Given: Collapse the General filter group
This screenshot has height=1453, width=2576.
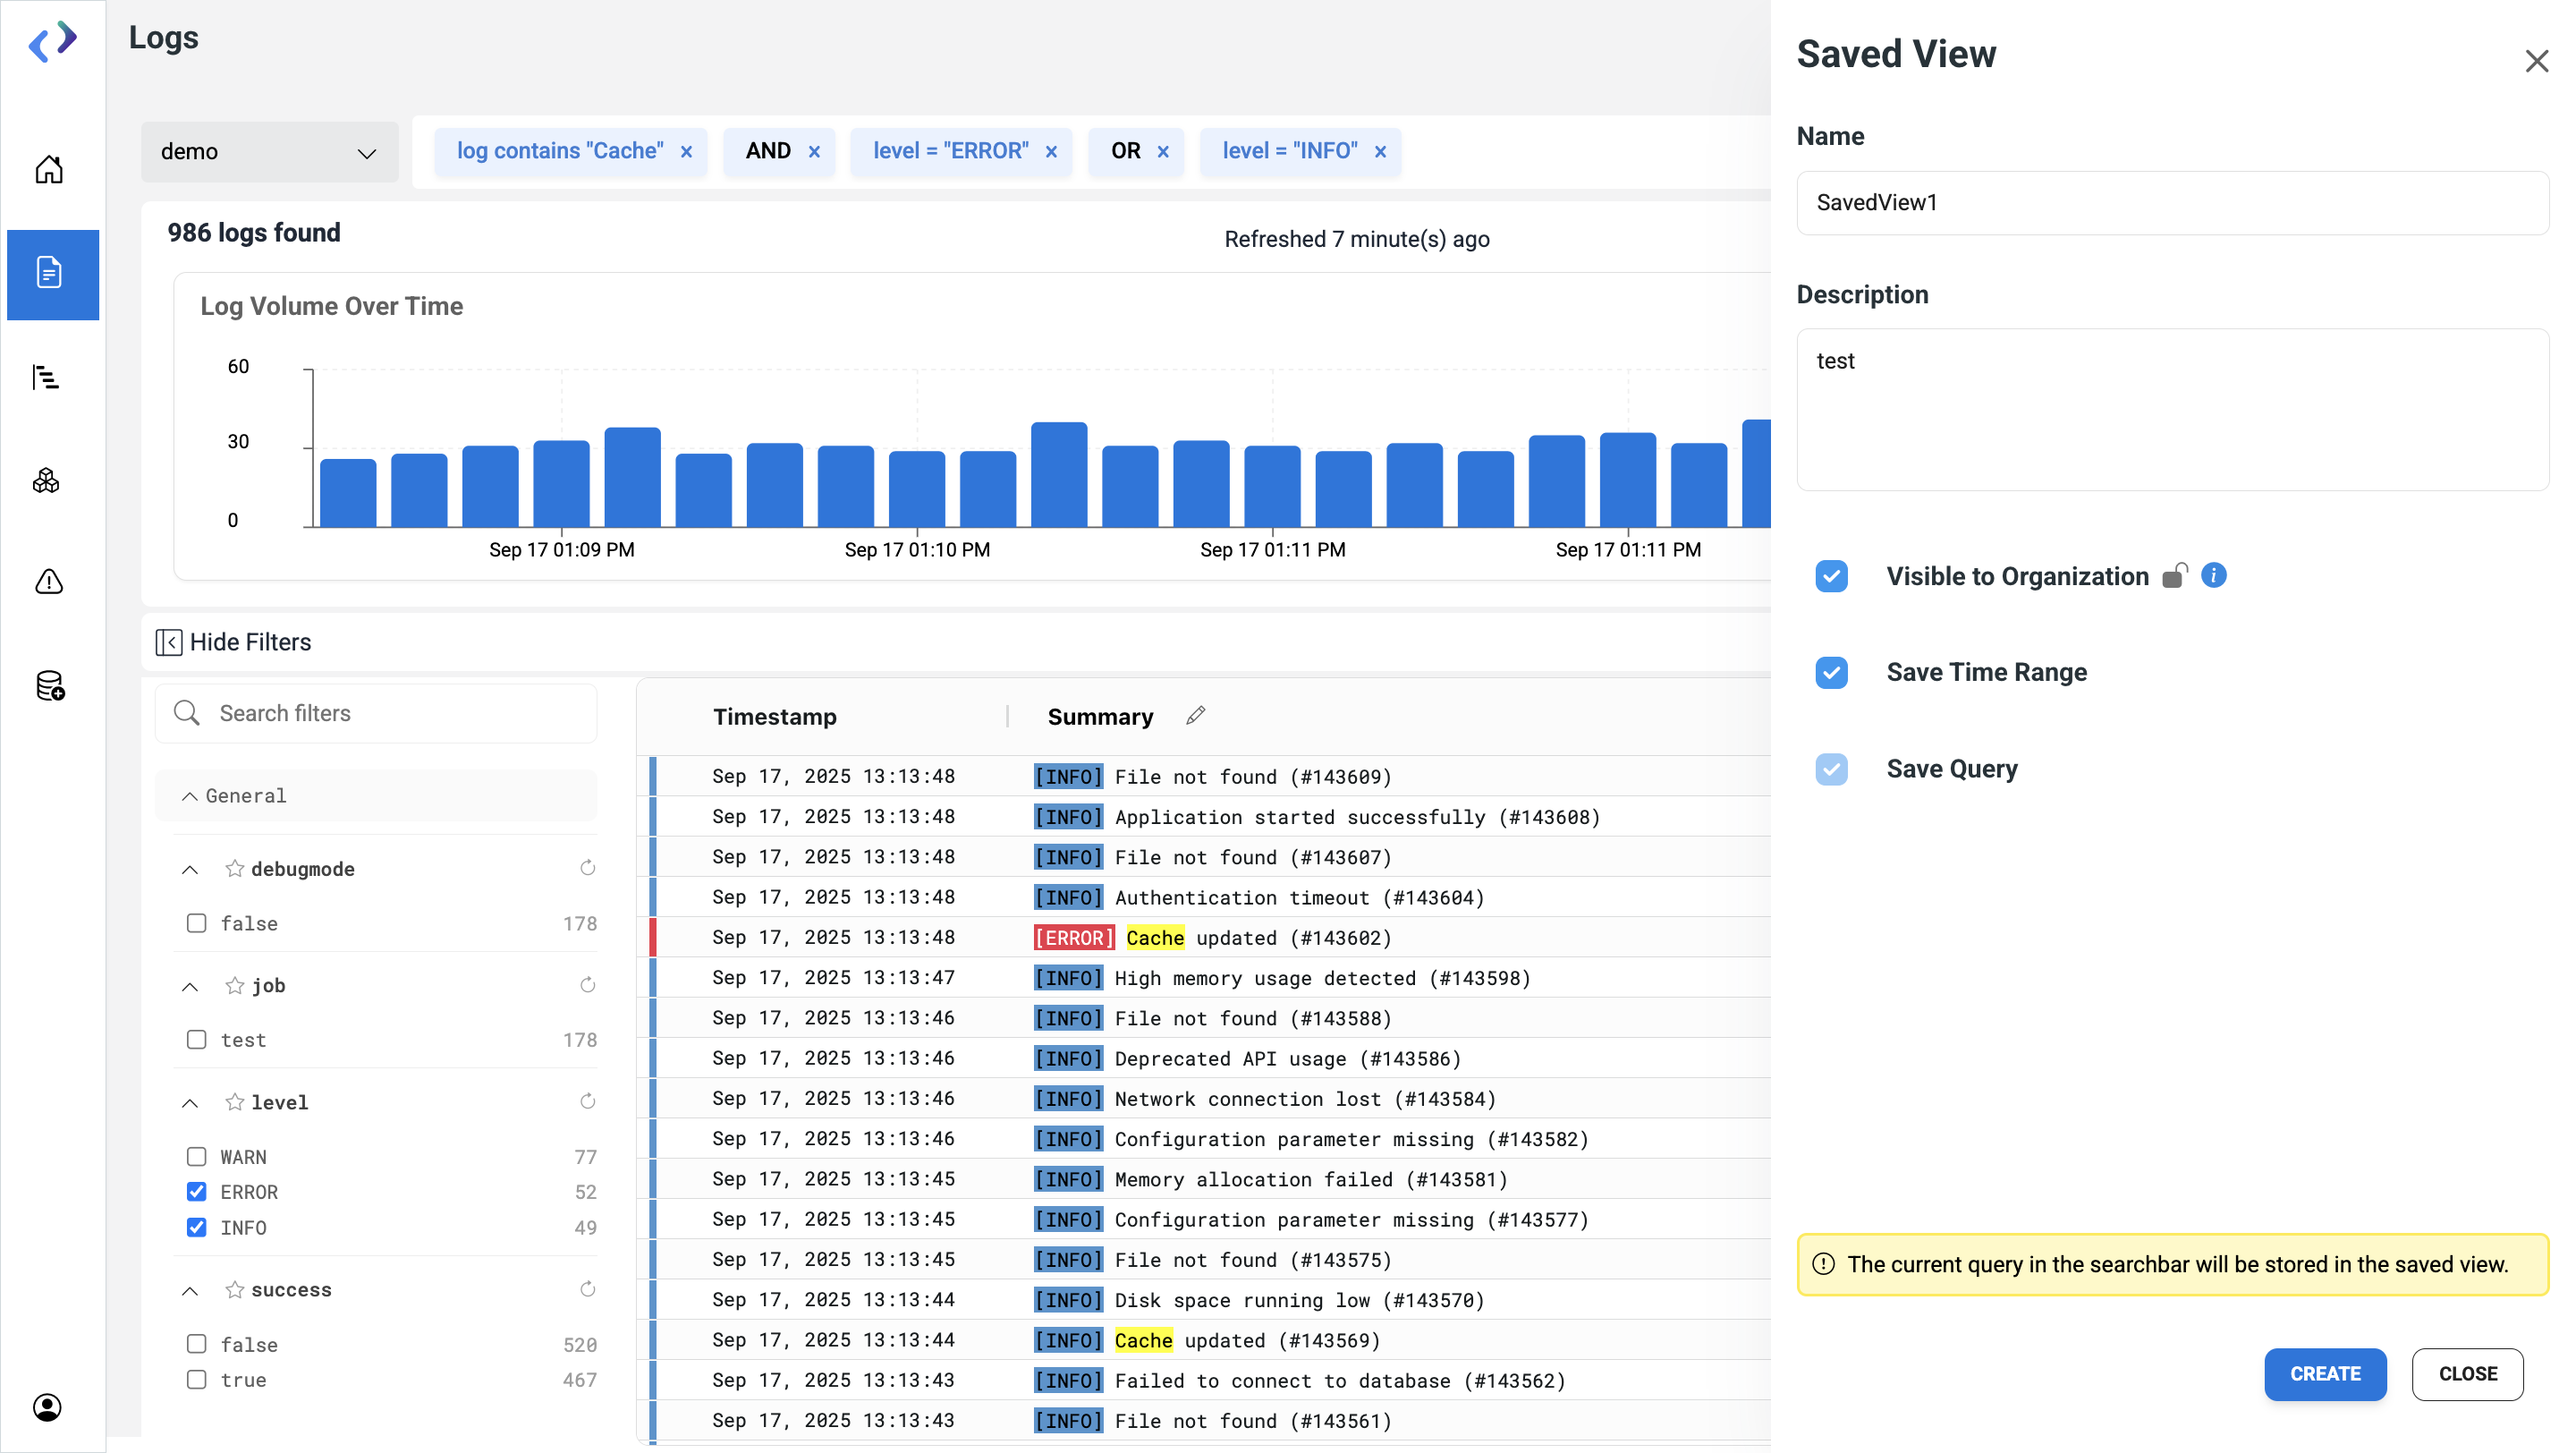Looking at the screenshot, I should coord(189,796).
